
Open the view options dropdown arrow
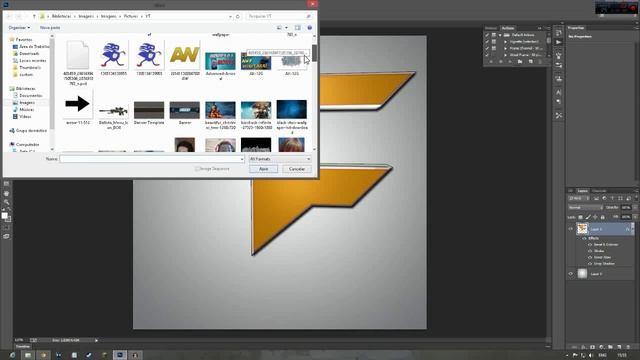287,27
